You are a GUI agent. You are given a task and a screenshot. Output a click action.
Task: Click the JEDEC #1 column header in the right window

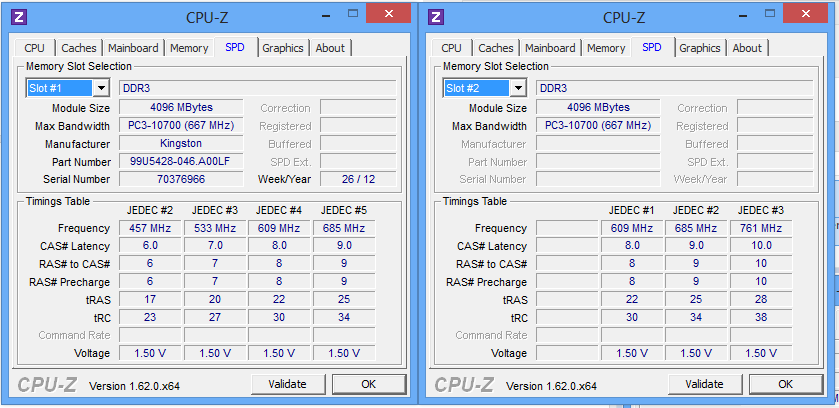point(631,210)
